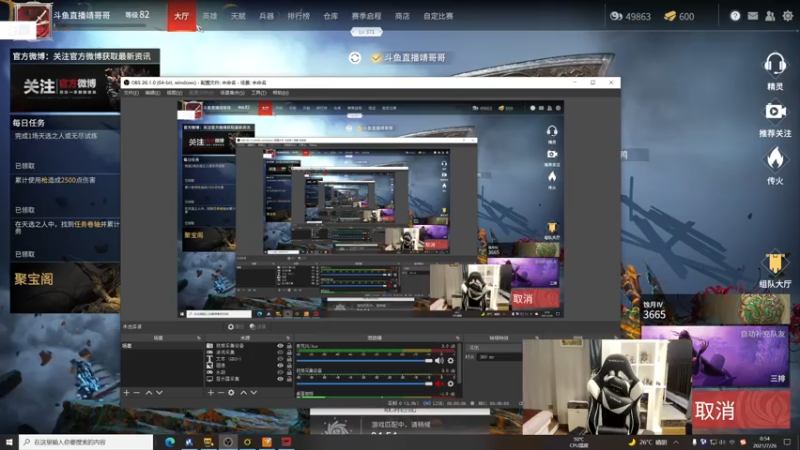Toggle the lock on 视频采集设备 source
This screenshot has width=800, height=450.
289,345
